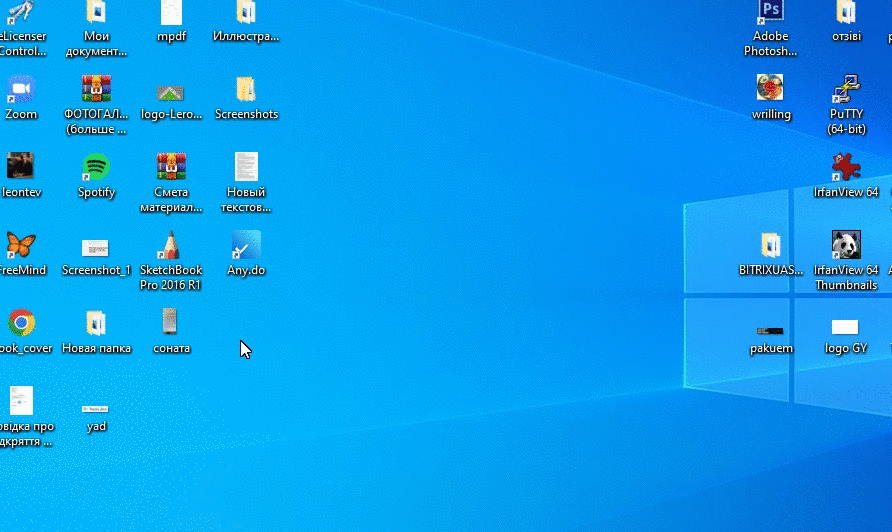Select the FreeMind butterfly icon
Screen dimensions: 892x532
coord(20,246)
